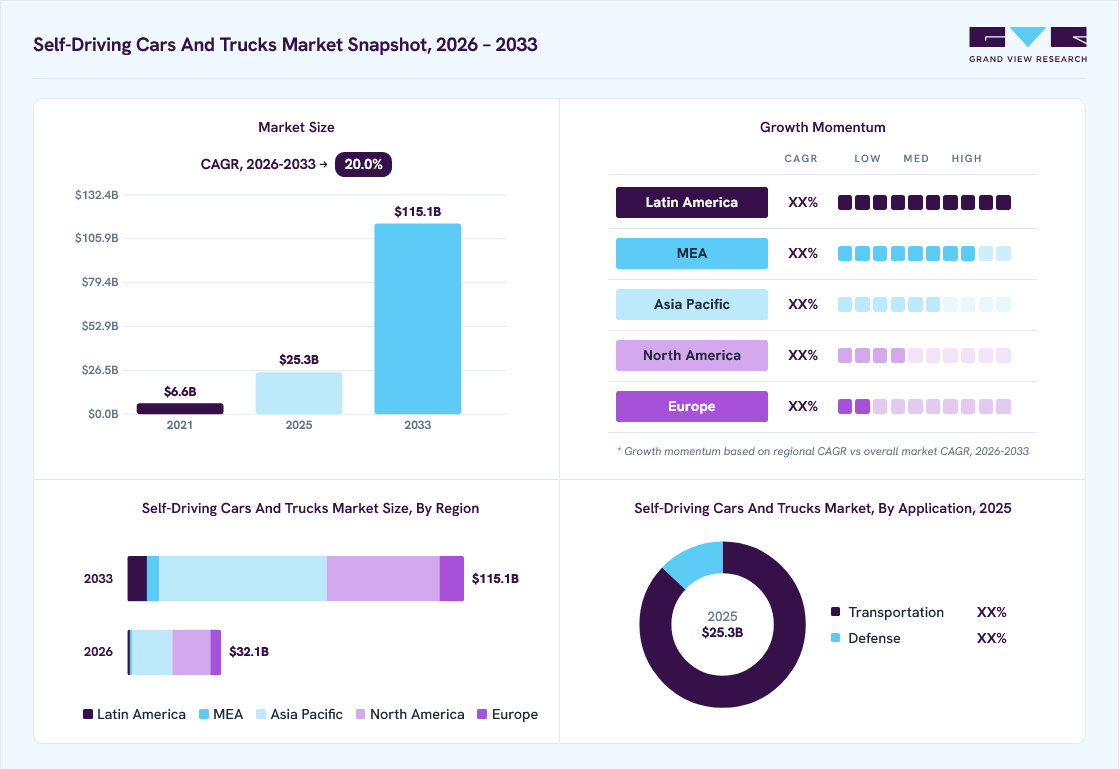The height and width of the screenshot is (769, 1120).
Task: Click the 2033 market size bar
Action: pos(418,318)
